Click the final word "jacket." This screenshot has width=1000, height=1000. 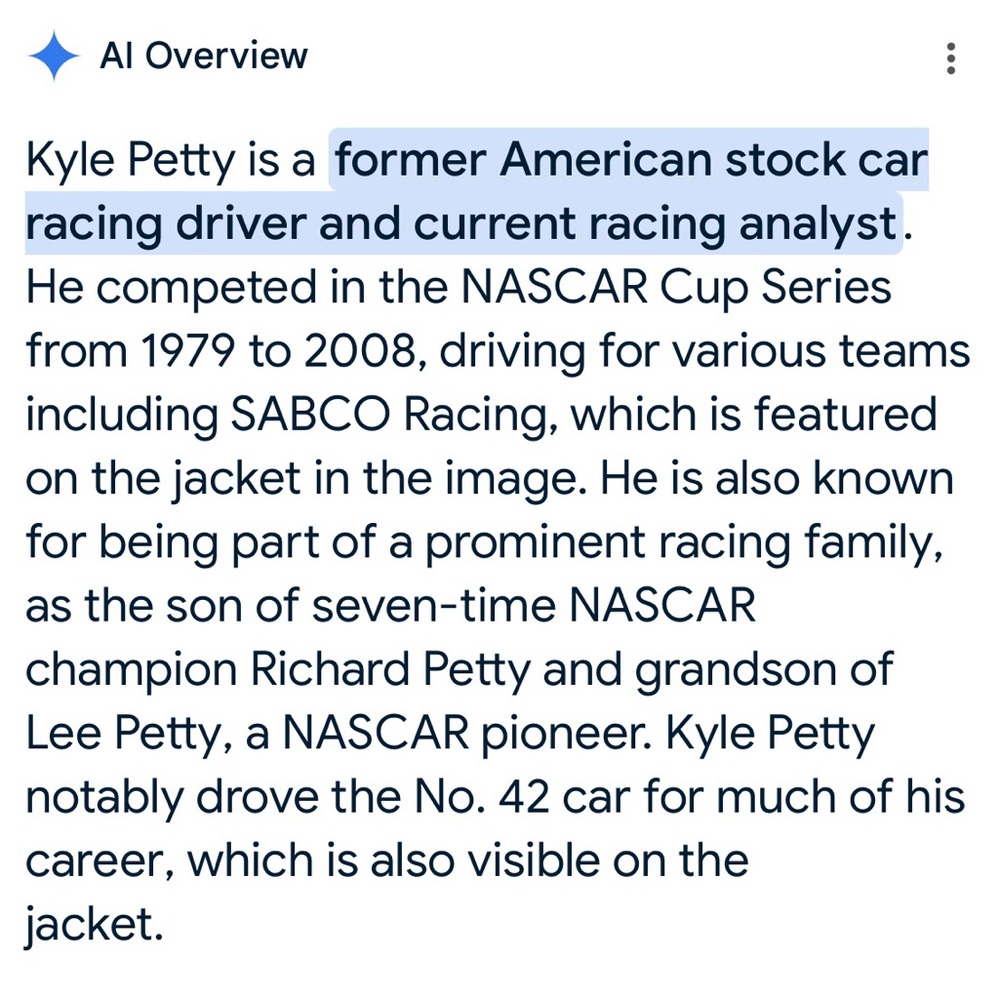[x=94, y=925]
